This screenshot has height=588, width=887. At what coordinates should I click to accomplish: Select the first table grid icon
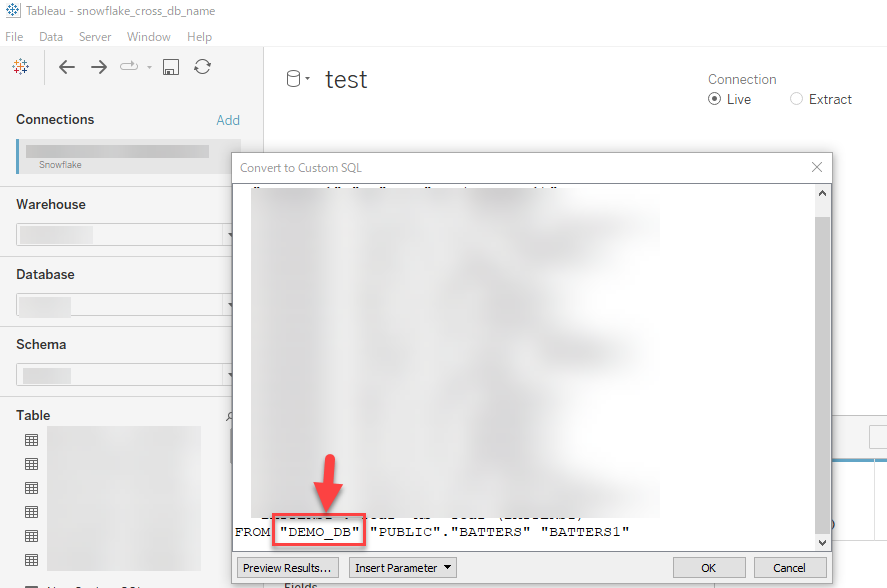(32, 440)
